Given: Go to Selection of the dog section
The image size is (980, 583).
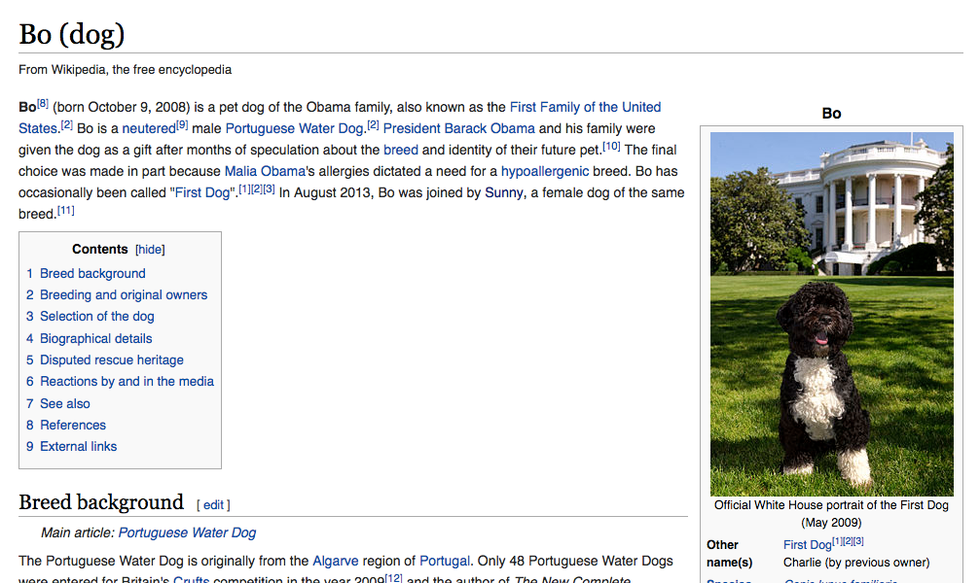Looking at the screenshot, I should click(97, 317).
